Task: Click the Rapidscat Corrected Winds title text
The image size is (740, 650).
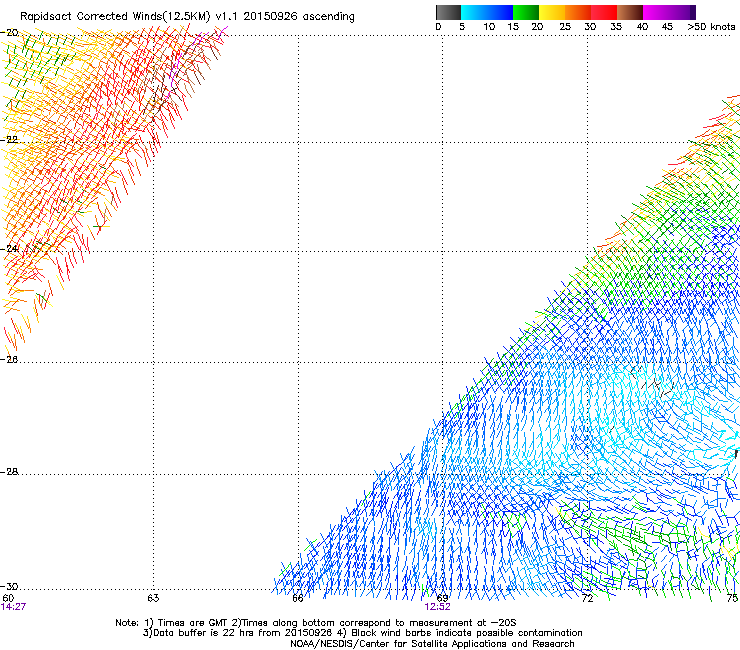Action: [187, 17]
